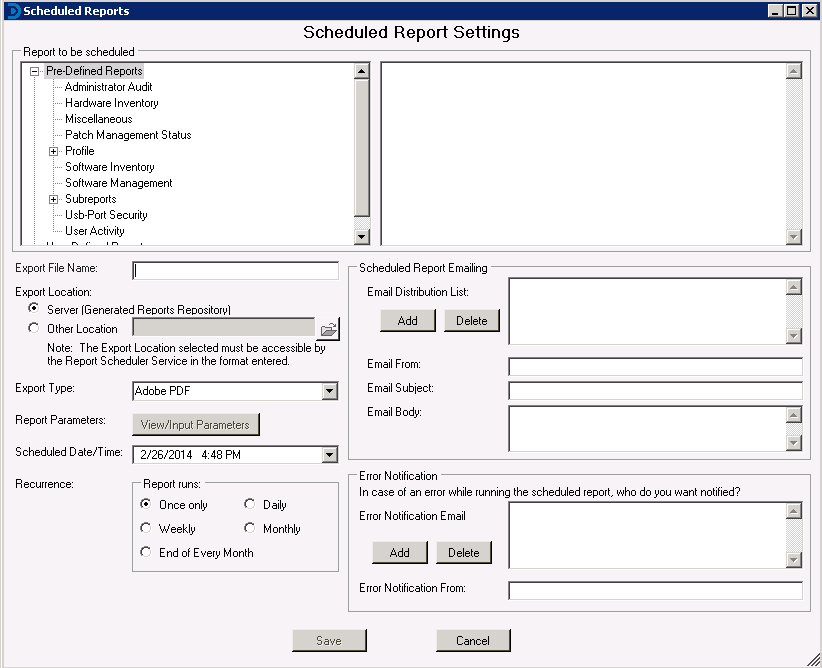
Task: Select the Other Location export option
Action: (35, 328)
